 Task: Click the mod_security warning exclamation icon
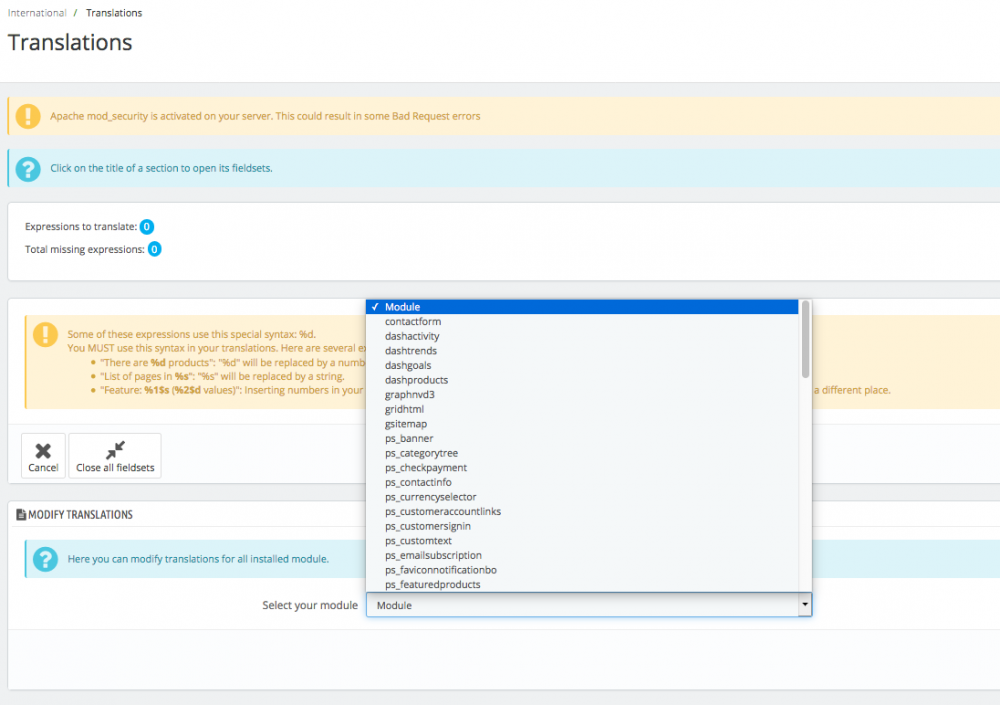tap(28, 116)
